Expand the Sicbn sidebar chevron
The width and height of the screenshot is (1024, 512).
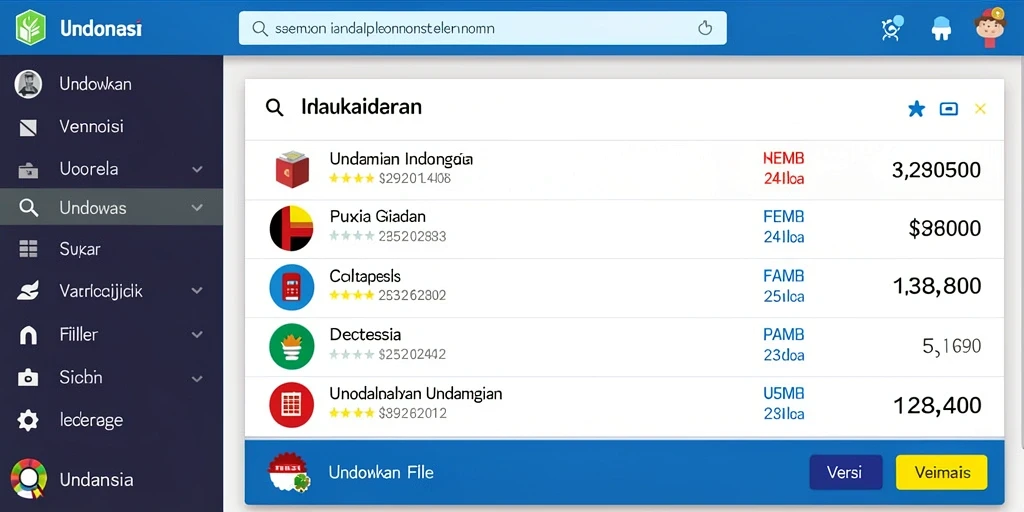point(197,377)
